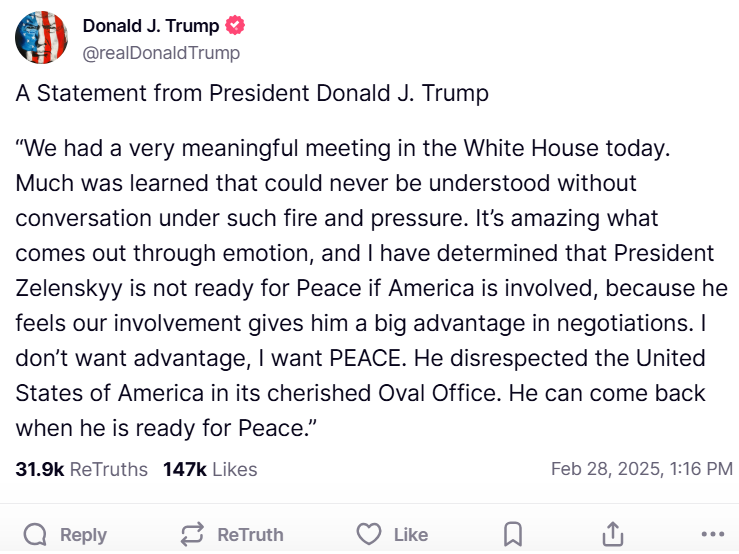
Task: Open the share post icon
Action: 613,534
